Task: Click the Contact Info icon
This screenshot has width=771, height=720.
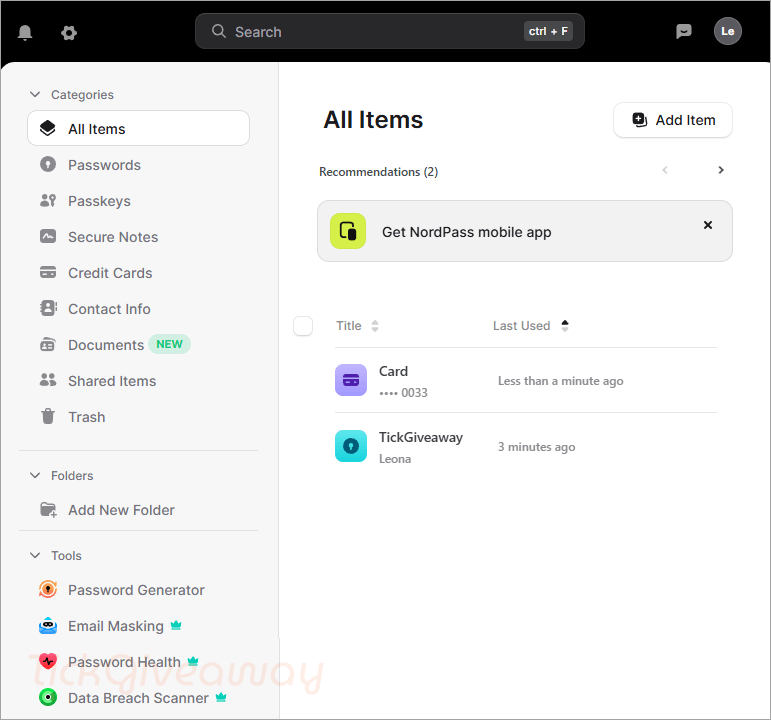Action: coord(48,308)
